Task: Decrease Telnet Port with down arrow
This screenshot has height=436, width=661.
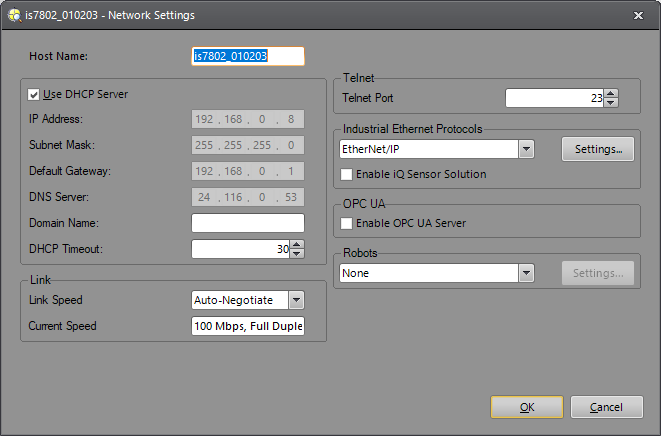Action: (612, 102)
